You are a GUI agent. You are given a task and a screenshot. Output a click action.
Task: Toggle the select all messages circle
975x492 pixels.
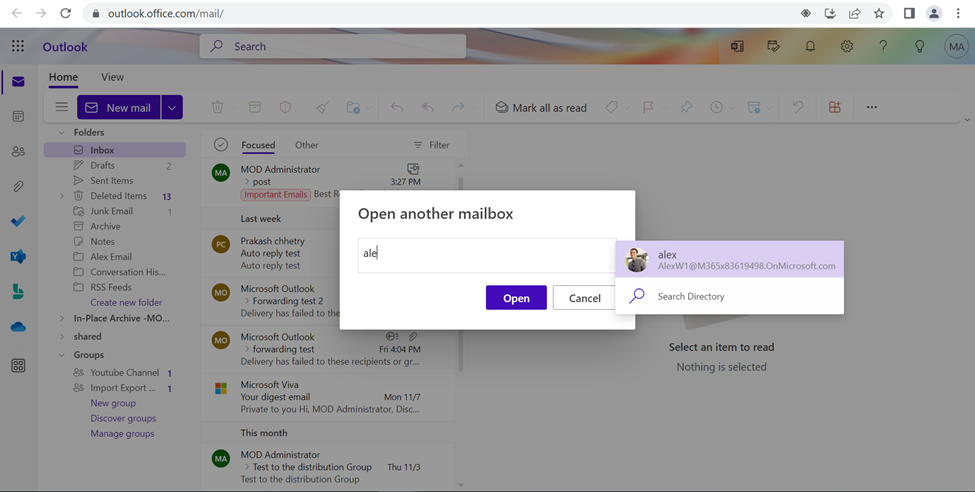coord(221,144)
